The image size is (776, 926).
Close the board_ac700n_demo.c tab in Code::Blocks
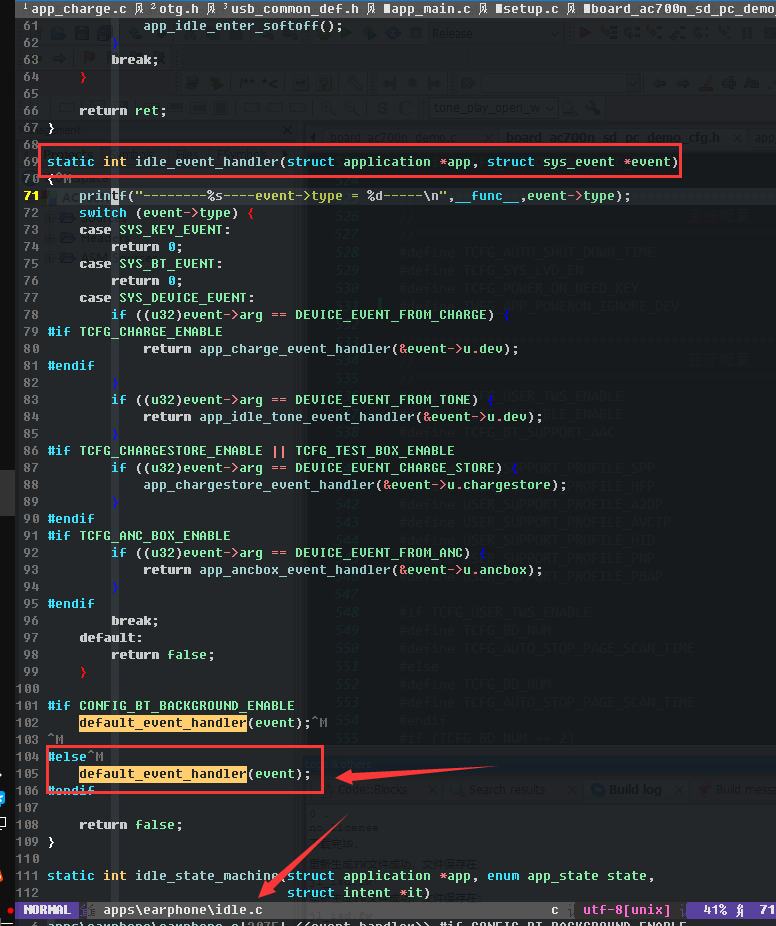489,138
